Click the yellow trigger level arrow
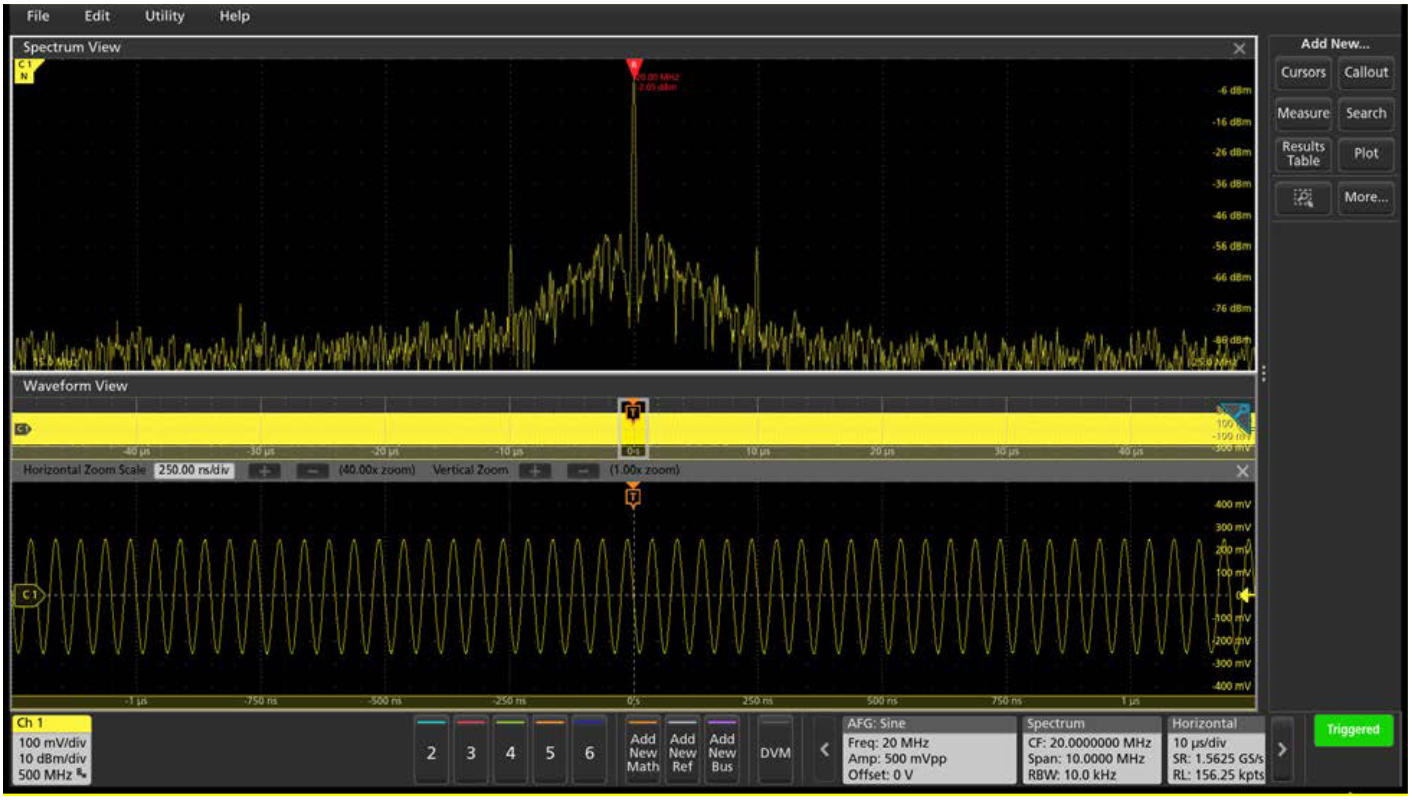1412x800 pixels. pos(1246,595)
